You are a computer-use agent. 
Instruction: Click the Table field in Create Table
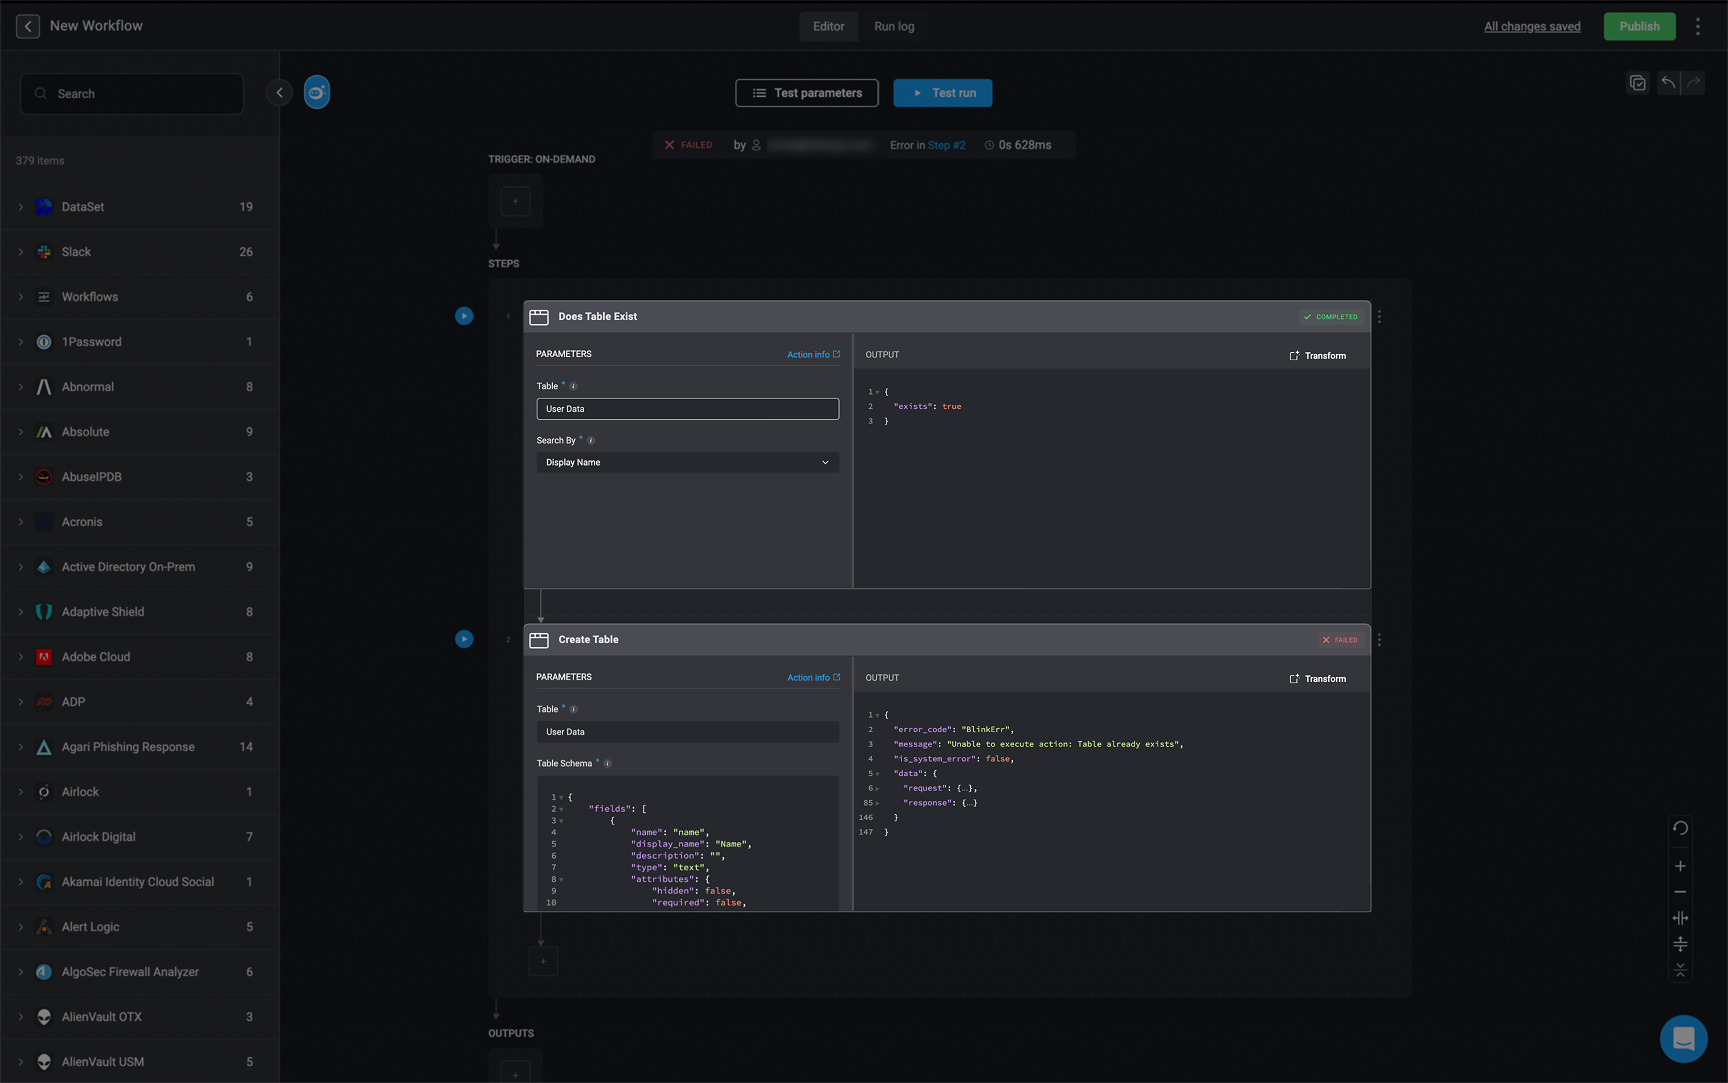pos(688,732)
